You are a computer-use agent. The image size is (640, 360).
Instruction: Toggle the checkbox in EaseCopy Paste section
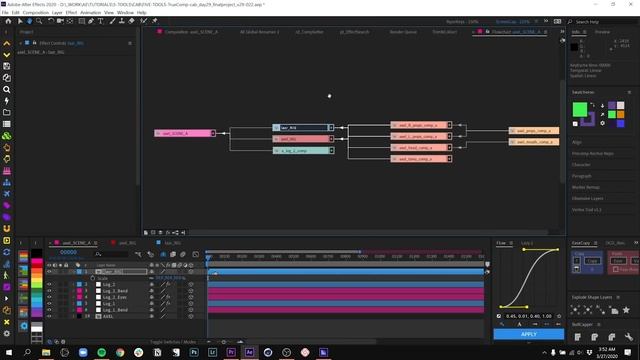(616, 269)
